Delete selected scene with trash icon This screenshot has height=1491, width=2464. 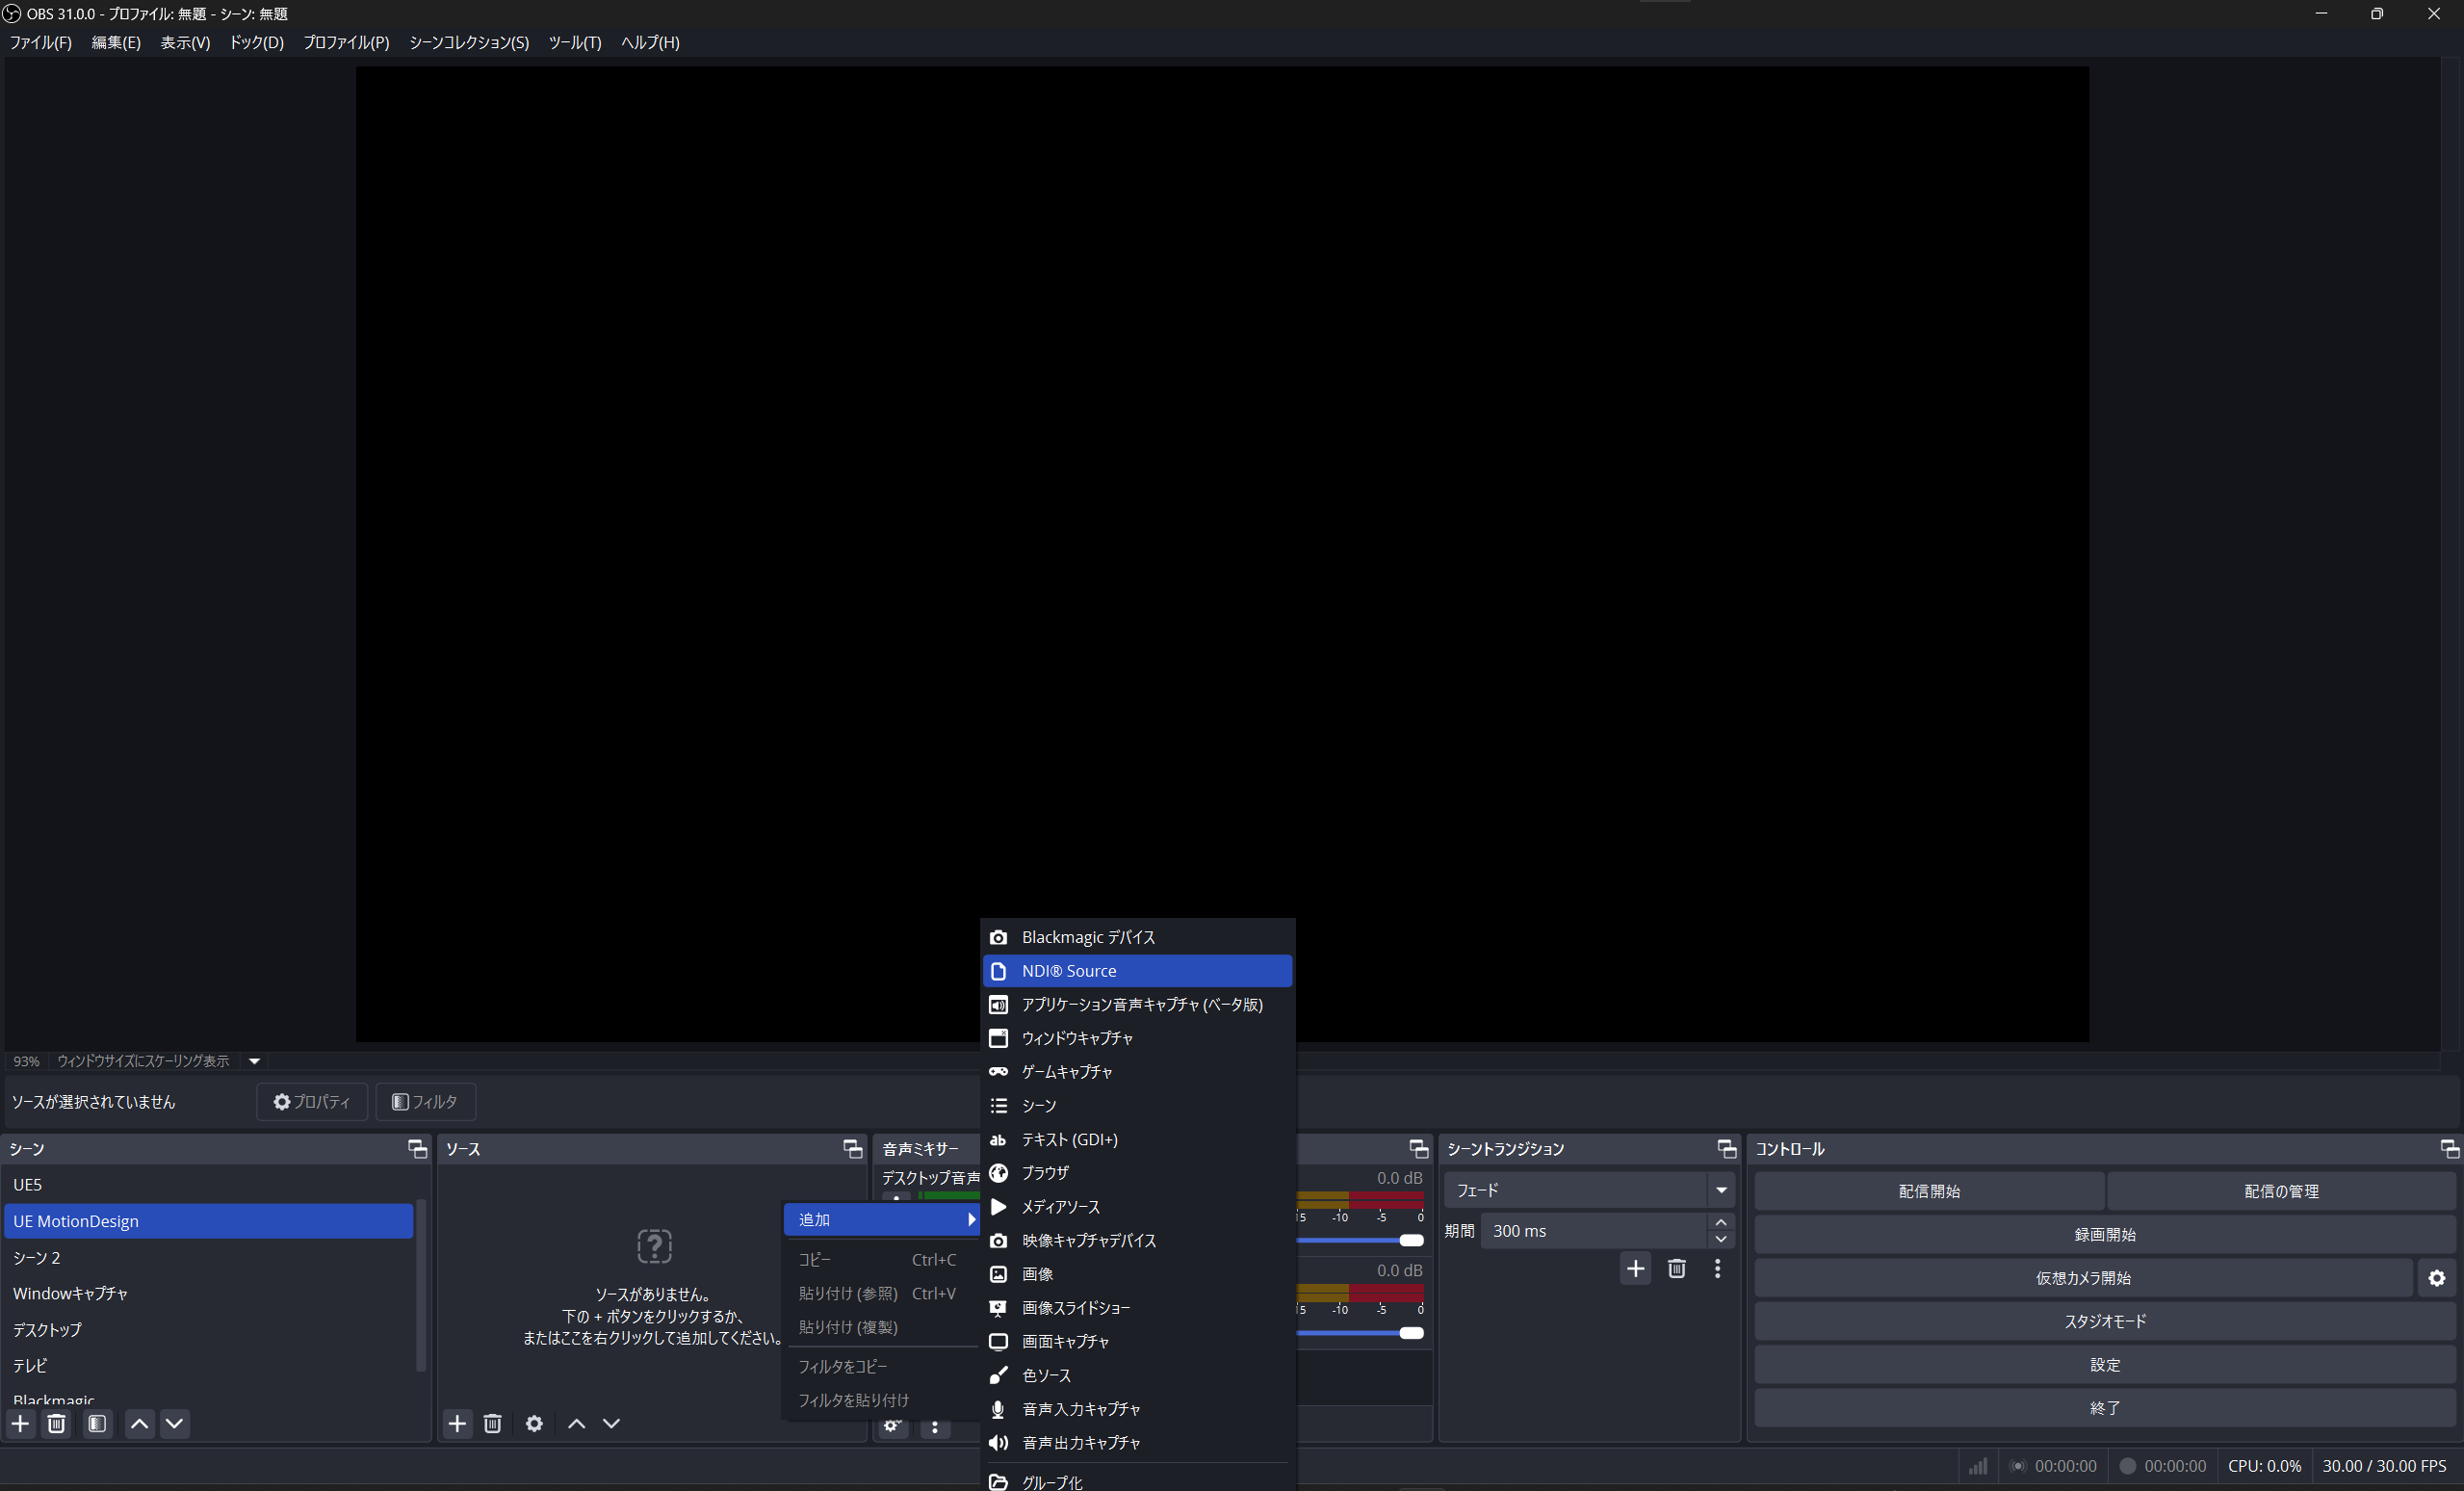coord(57,1423)
